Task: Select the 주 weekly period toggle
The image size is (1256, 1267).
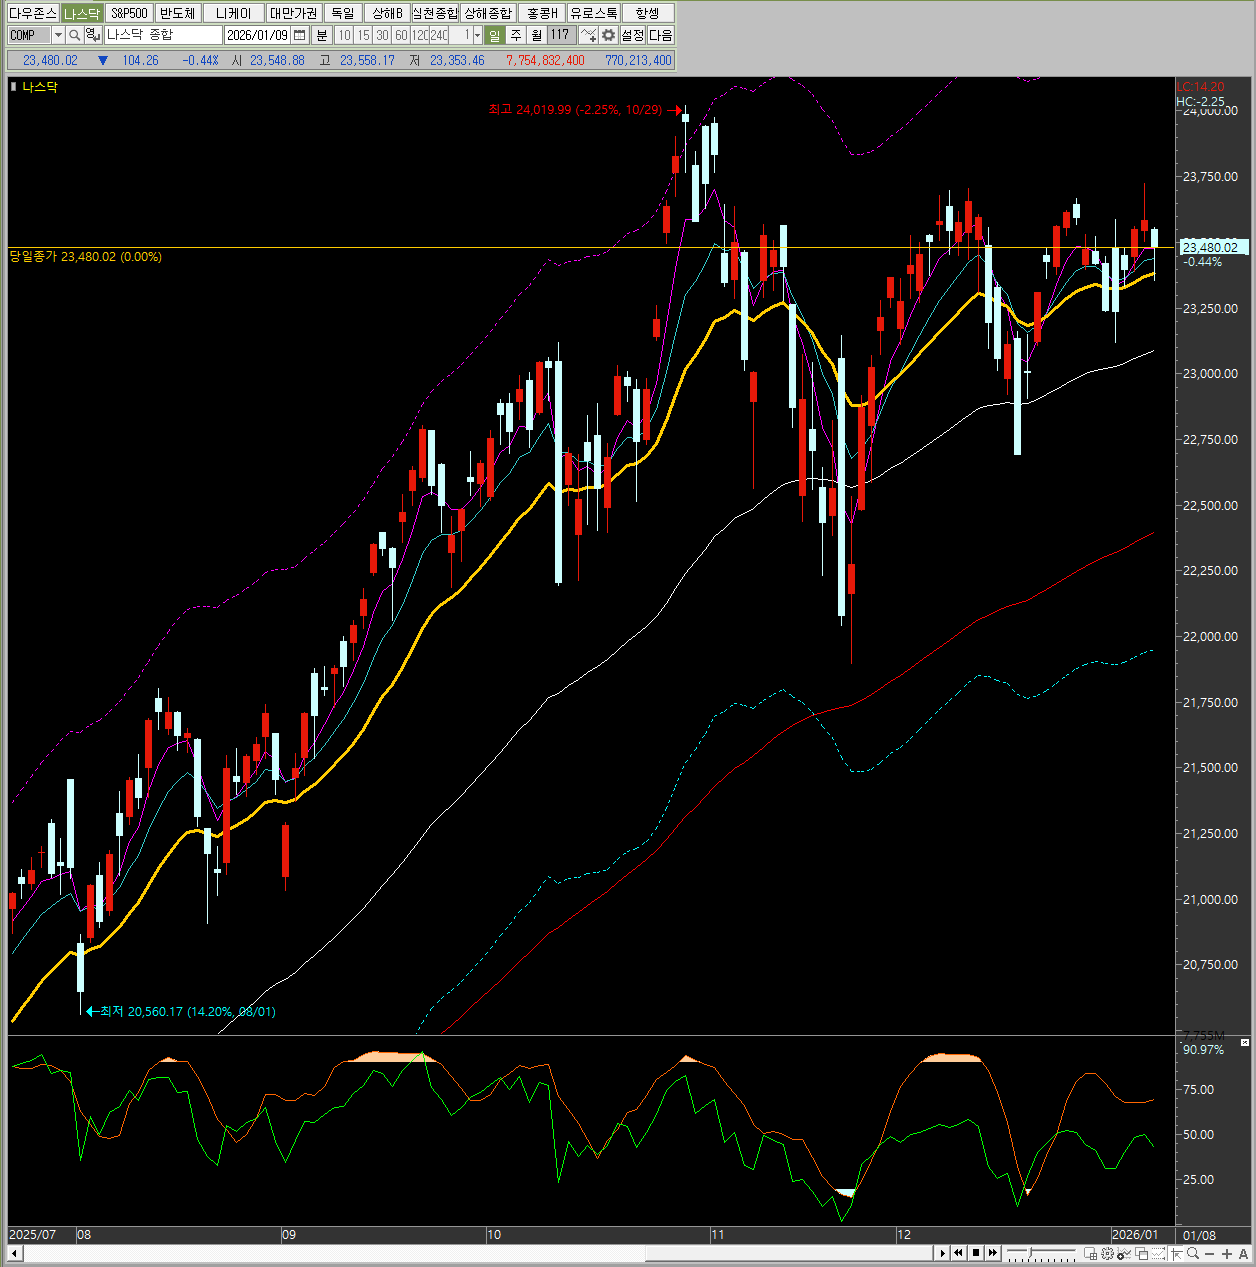Action: [516, 35]
